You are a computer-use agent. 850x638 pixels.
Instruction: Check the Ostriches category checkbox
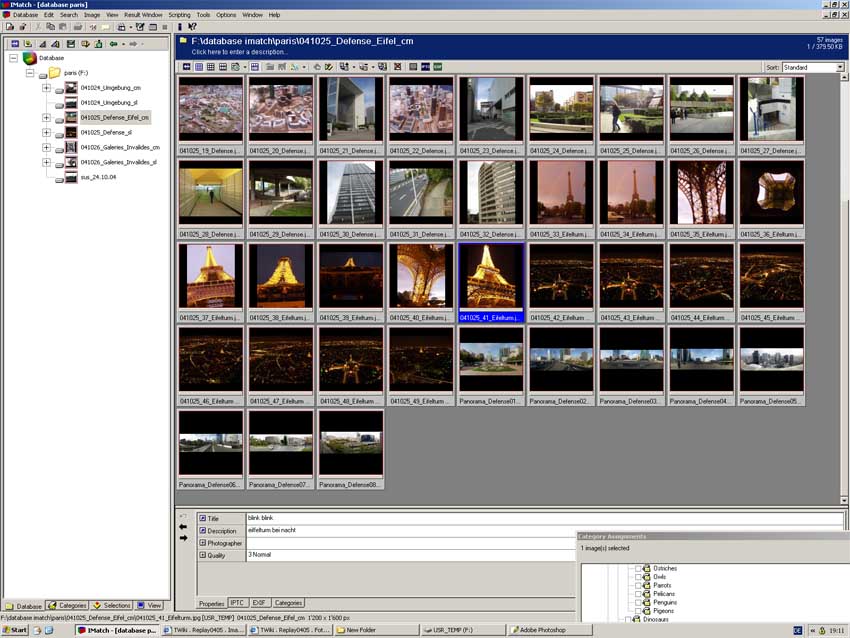[x=638, y=569]
